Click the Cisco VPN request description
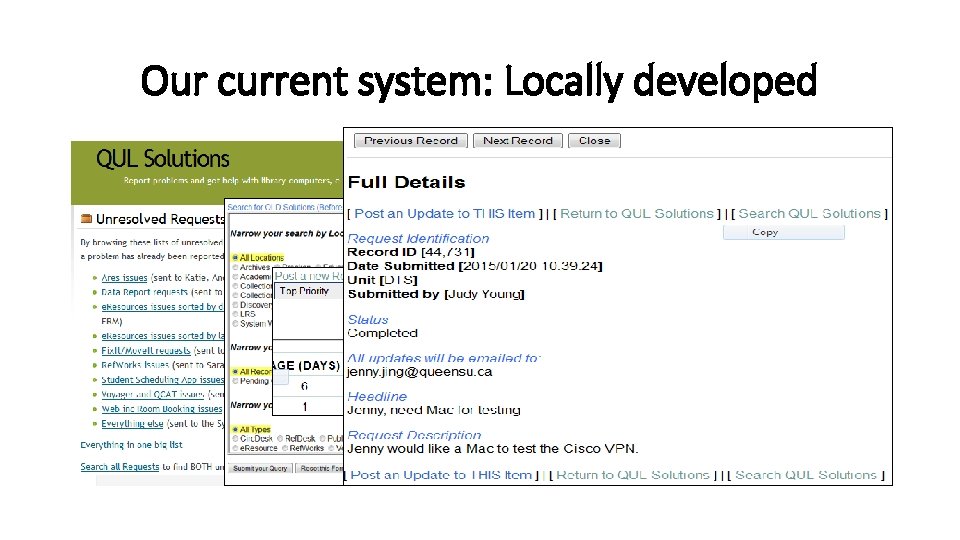Viewport: 960px width, 540px height. coord(493,449)
